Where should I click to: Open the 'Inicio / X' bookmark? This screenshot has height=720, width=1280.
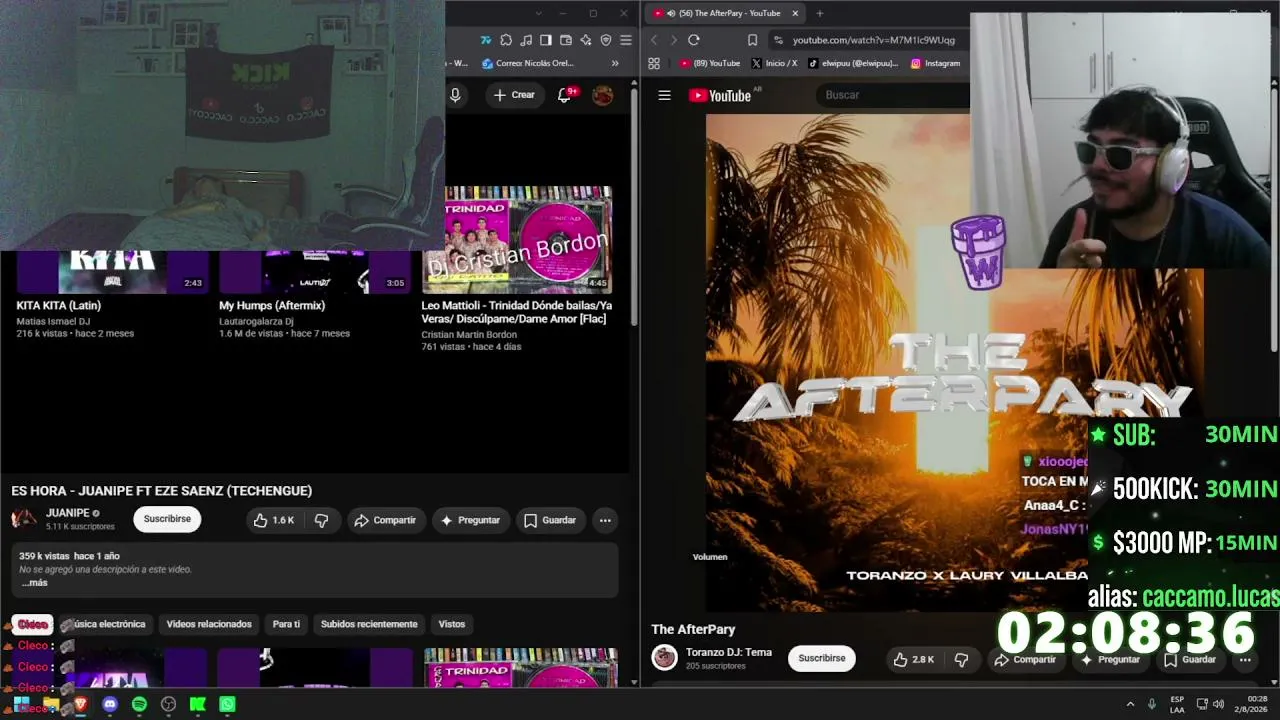(774, 63)
